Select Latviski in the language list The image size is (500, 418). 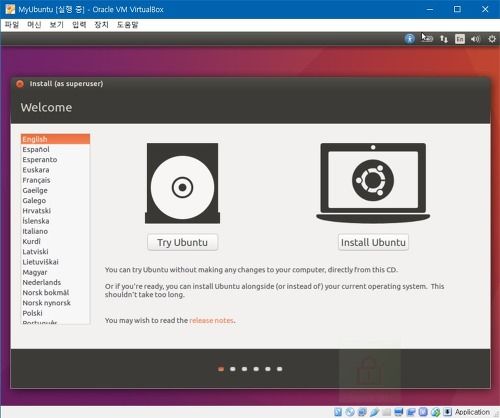[x=55, y=252]
